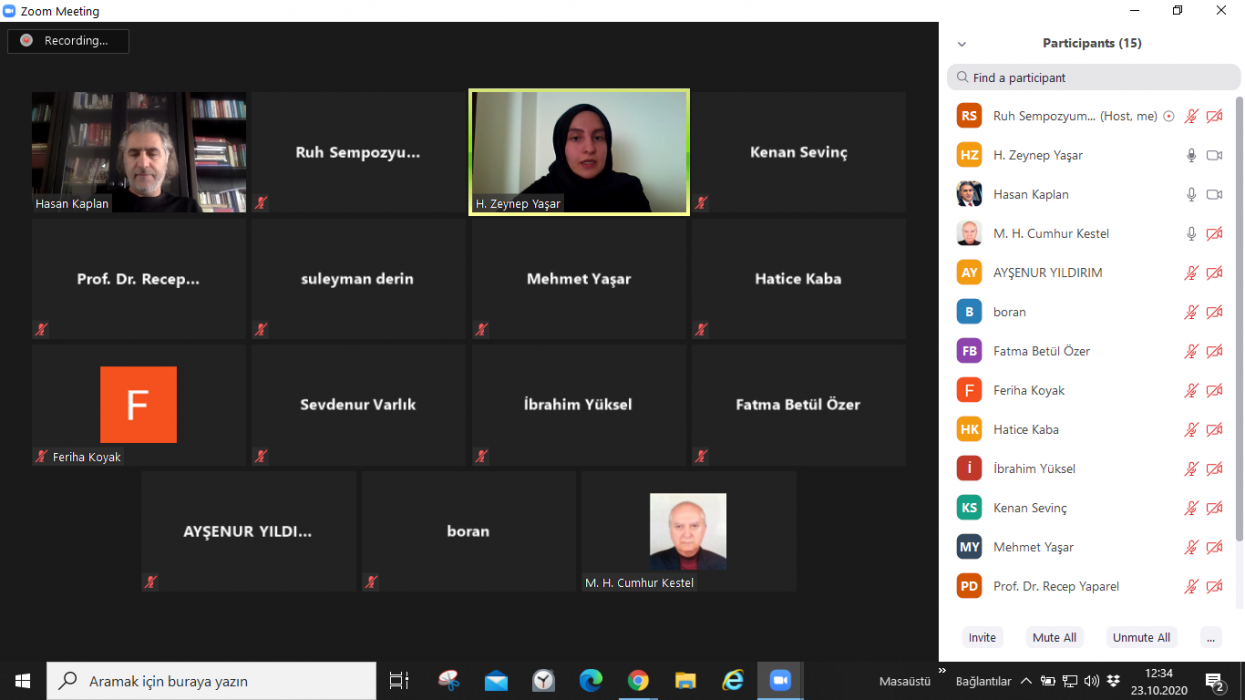Open the Masaüstü toolbar on the taskbar
Viewport: 1245px width, 700px height.
[x=904, y=681]
